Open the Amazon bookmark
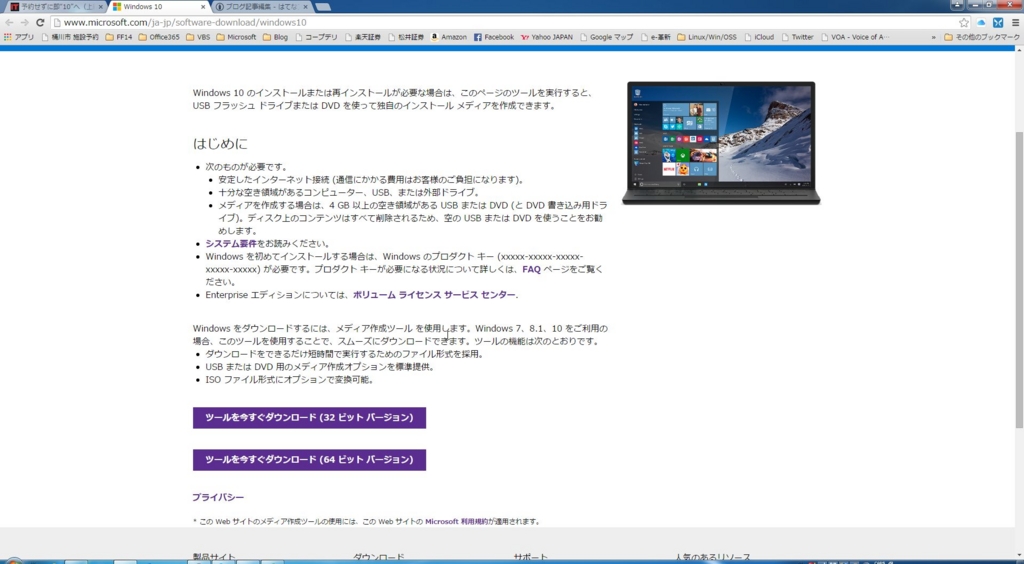 pos(449,37)
